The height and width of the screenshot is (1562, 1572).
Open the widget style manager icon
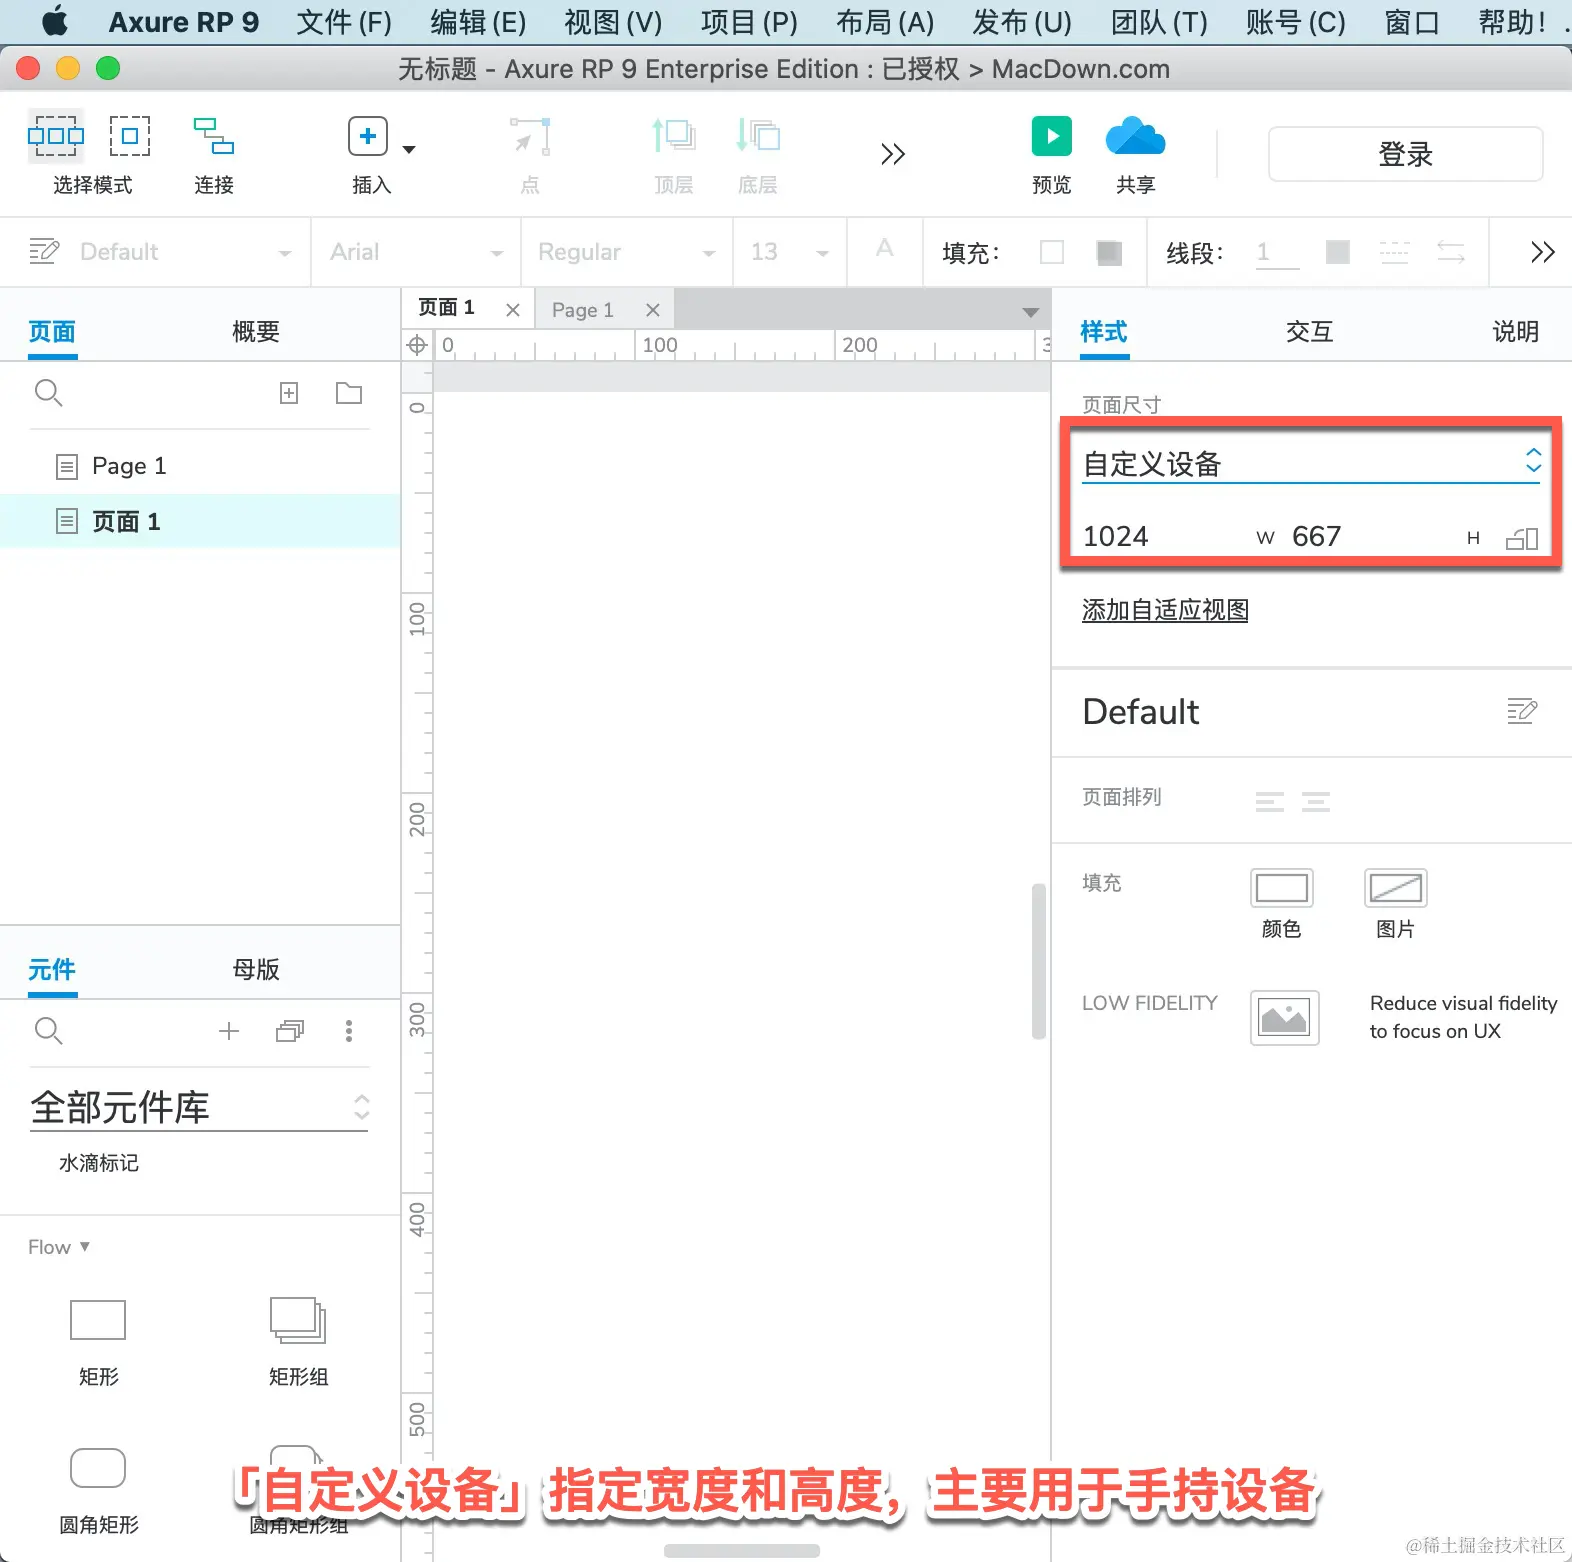point(44,251)
